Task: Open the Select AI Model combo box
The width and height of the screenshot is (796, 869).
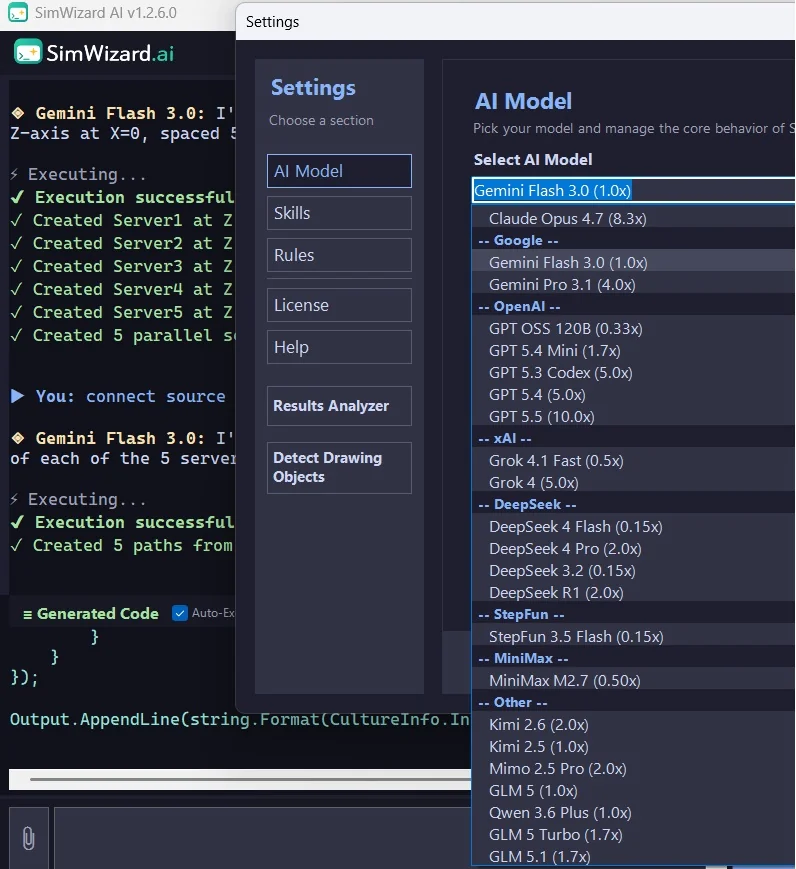Action: click(634, 190)
